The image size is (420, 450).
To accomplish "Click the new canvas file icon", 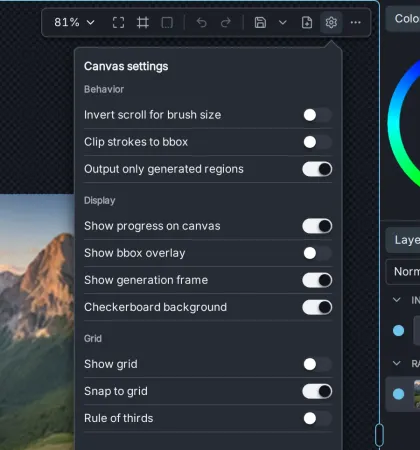I will pyautogui.click(x=307, y=23).
